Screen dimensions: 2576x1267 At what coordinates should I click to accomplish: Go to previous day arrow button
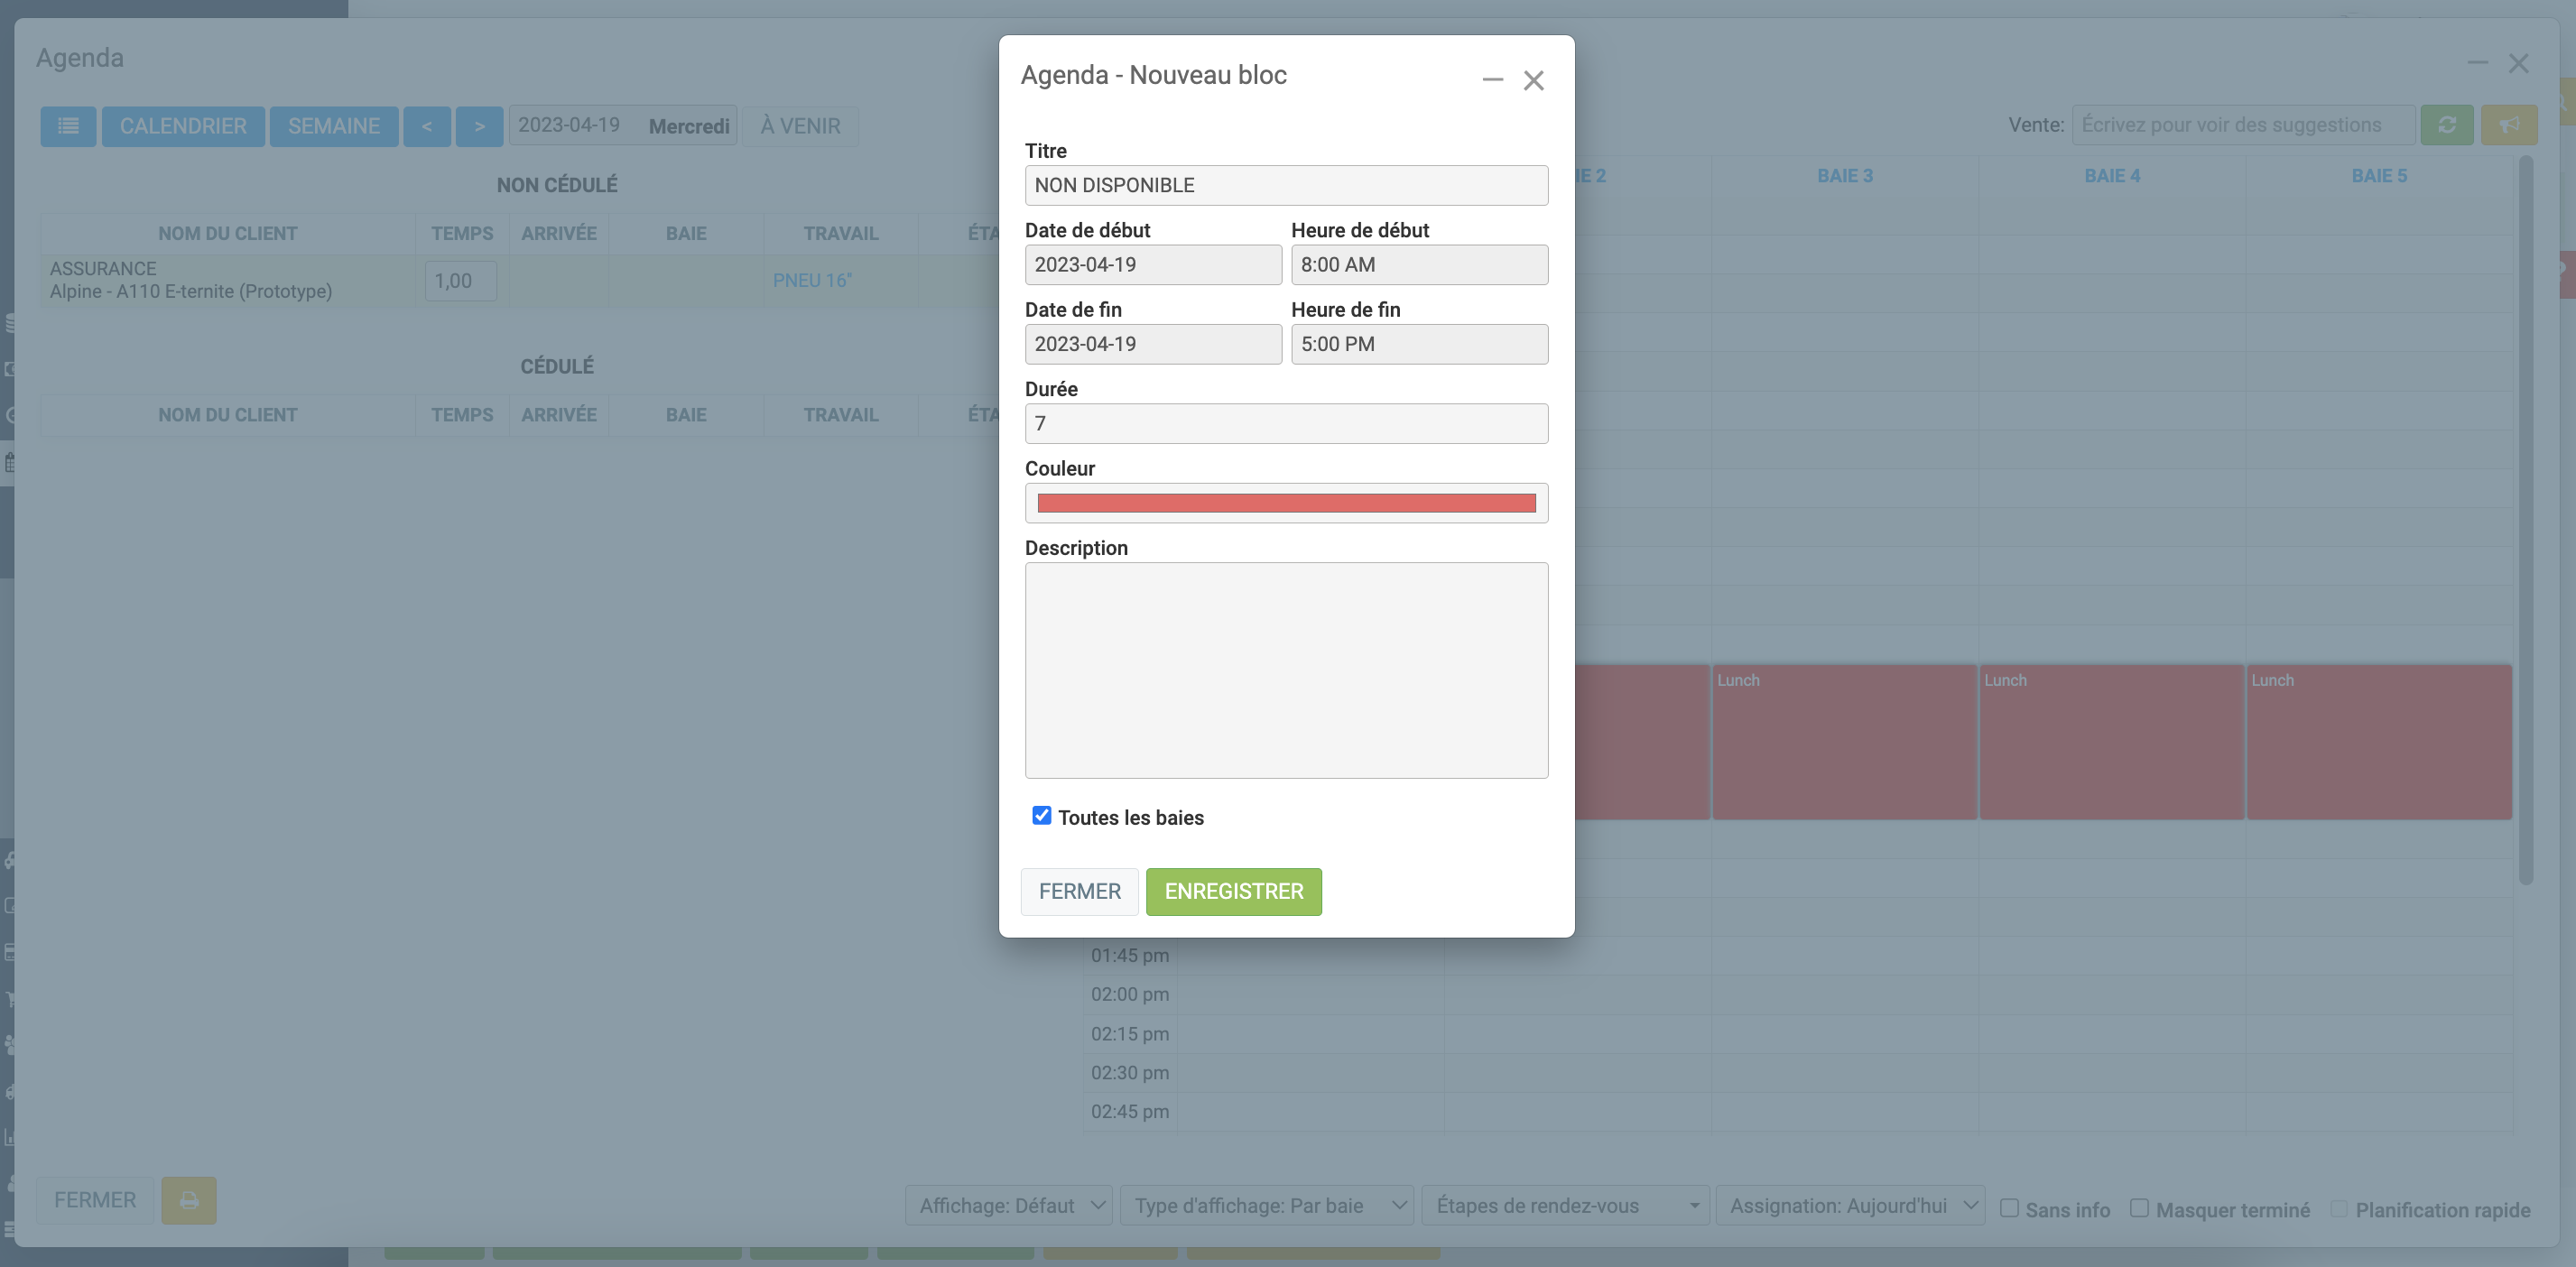coord(427,126)
